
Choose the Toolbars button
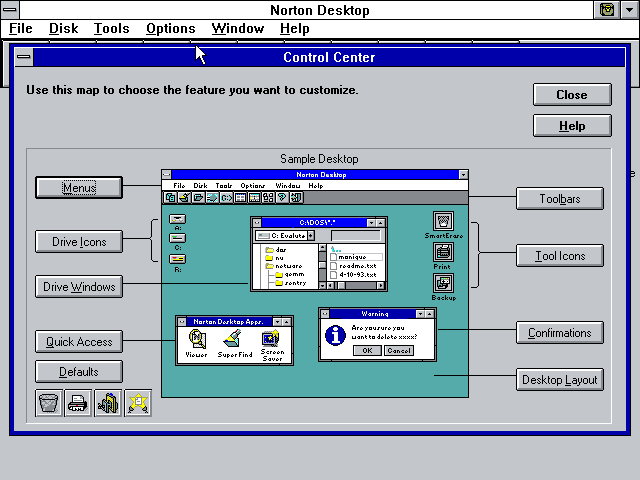[560, 199]
